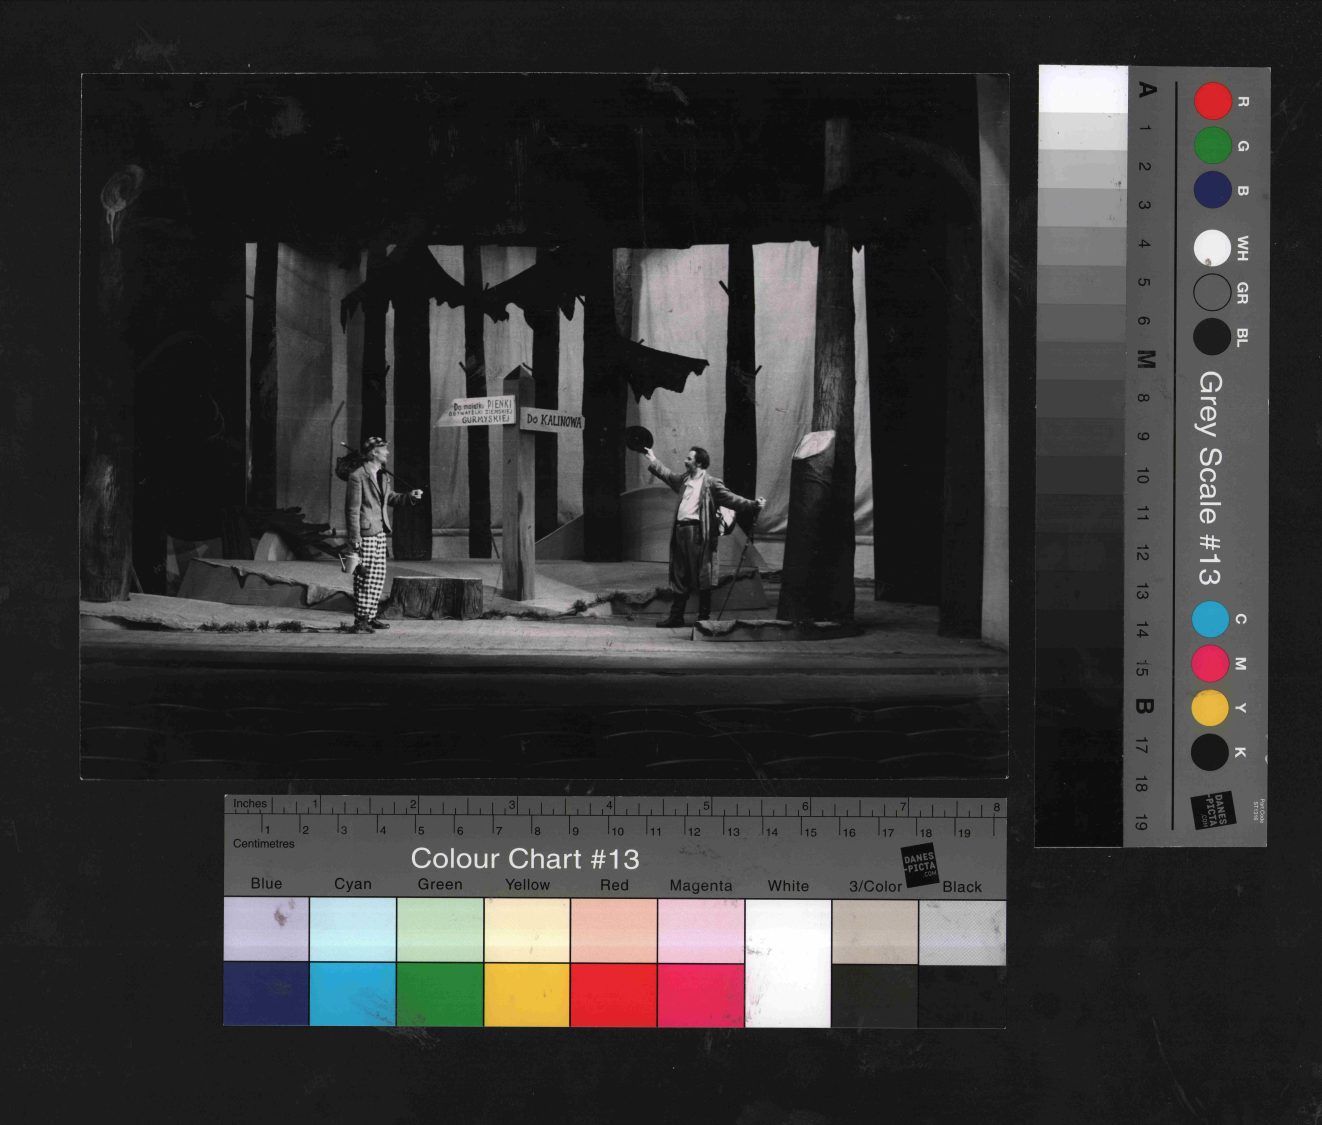The height and width of the screenshot is (1125, 1322).
Task: Click the "Colour Chart #13" title text
Action: (x=524, y=859)
